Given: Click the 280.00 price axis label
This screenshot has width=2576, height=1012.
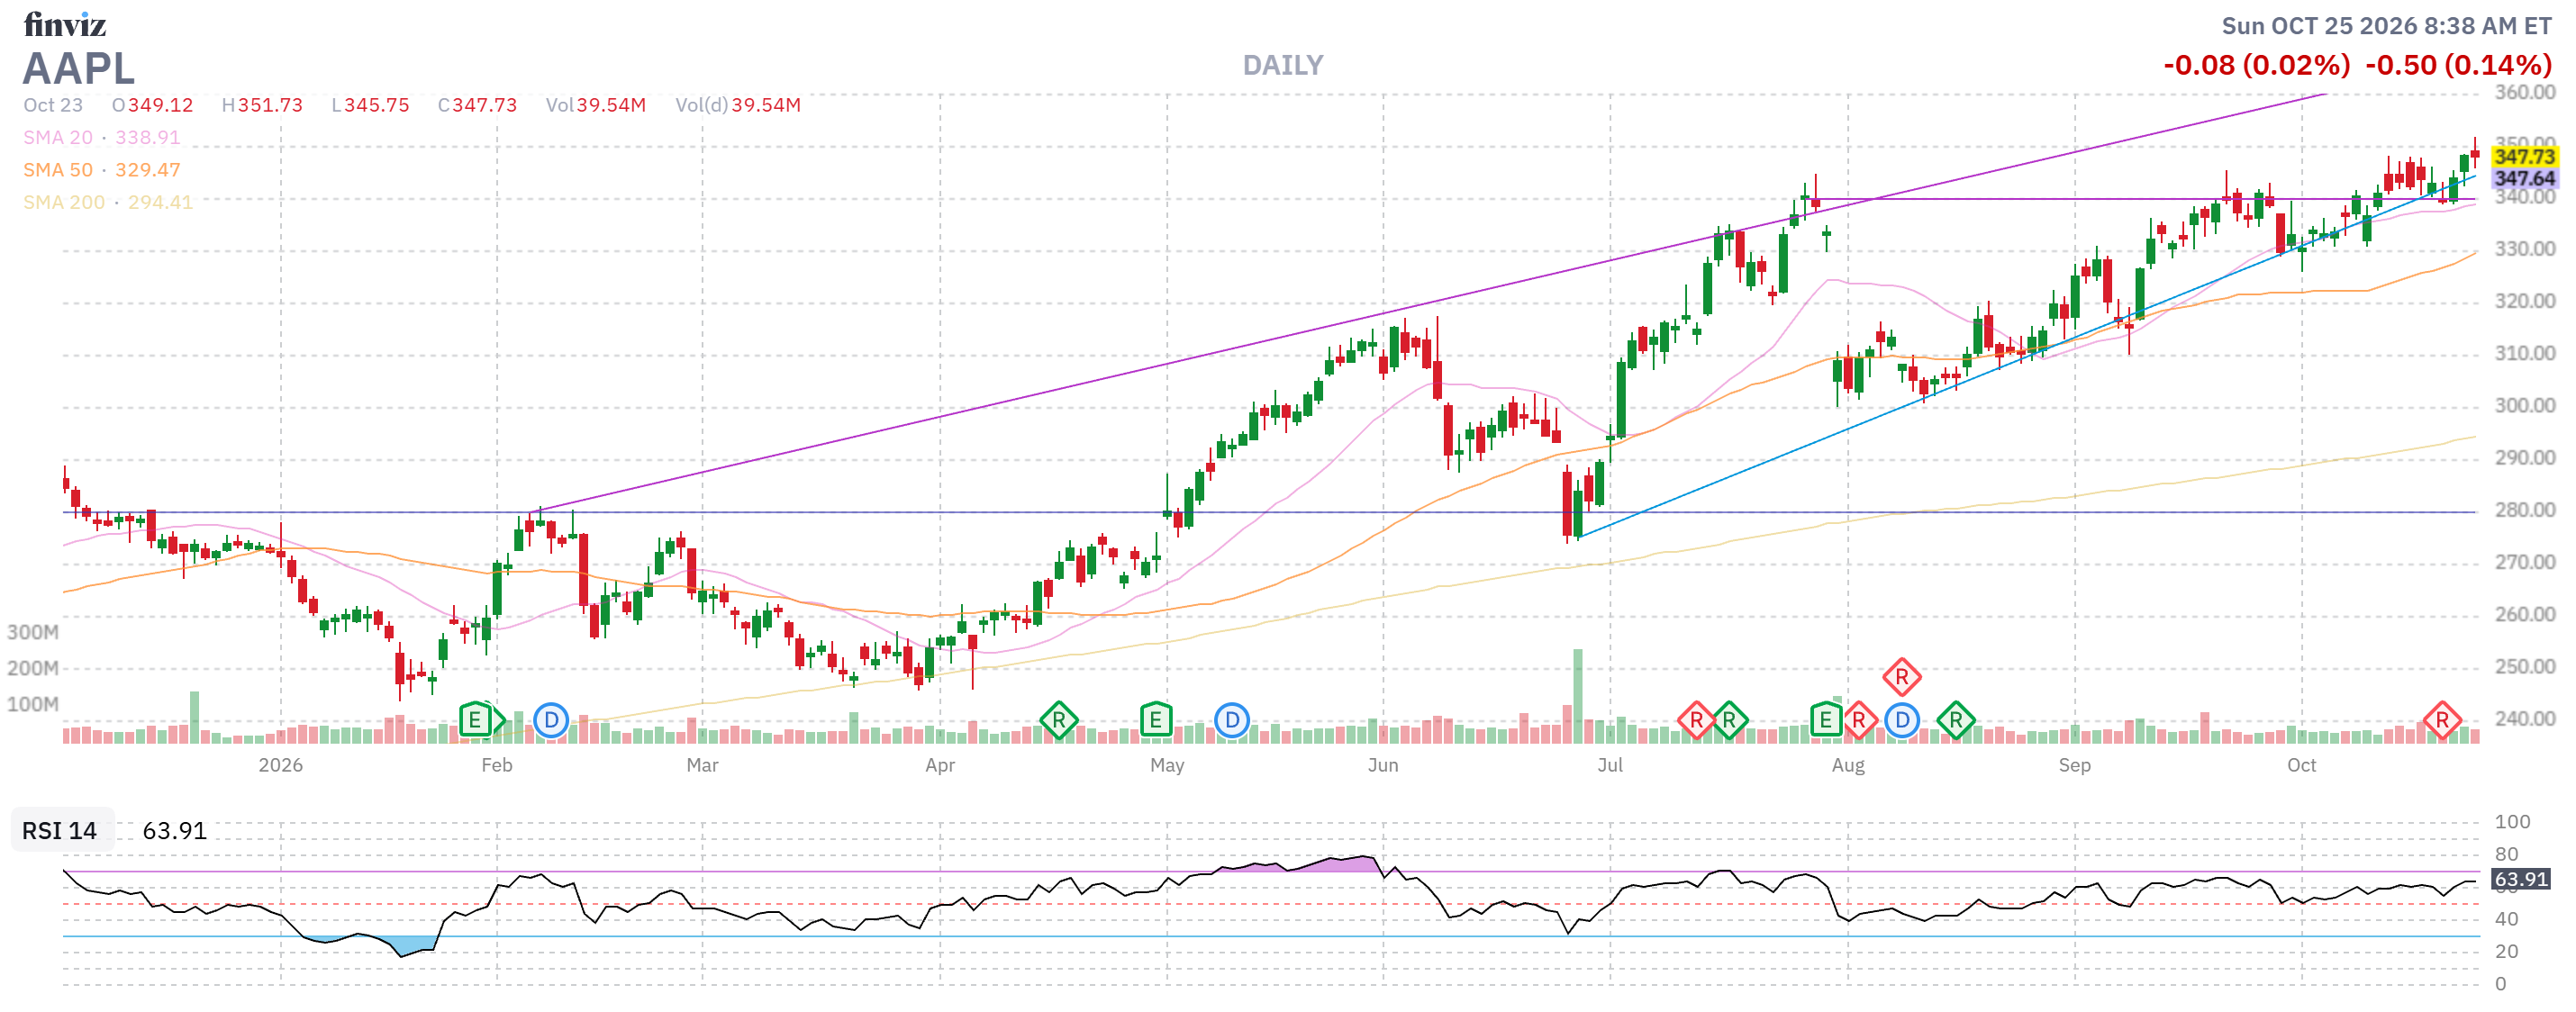Looking at the screenshot, I should pyautogui.click(x=2524, y=510).
